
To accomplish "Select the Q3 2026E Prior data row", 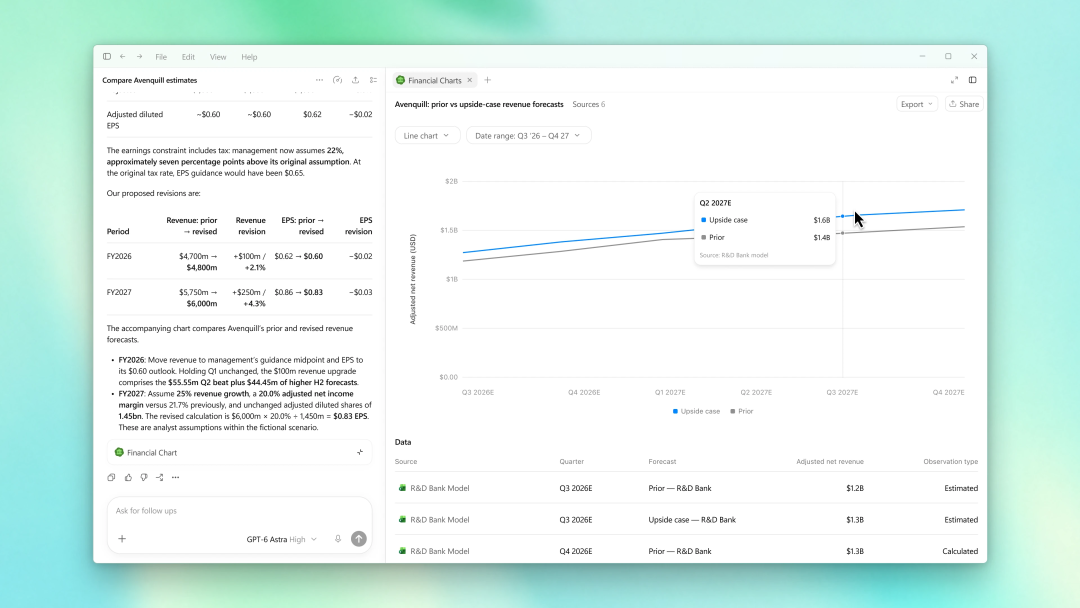I will coord(686,488).
